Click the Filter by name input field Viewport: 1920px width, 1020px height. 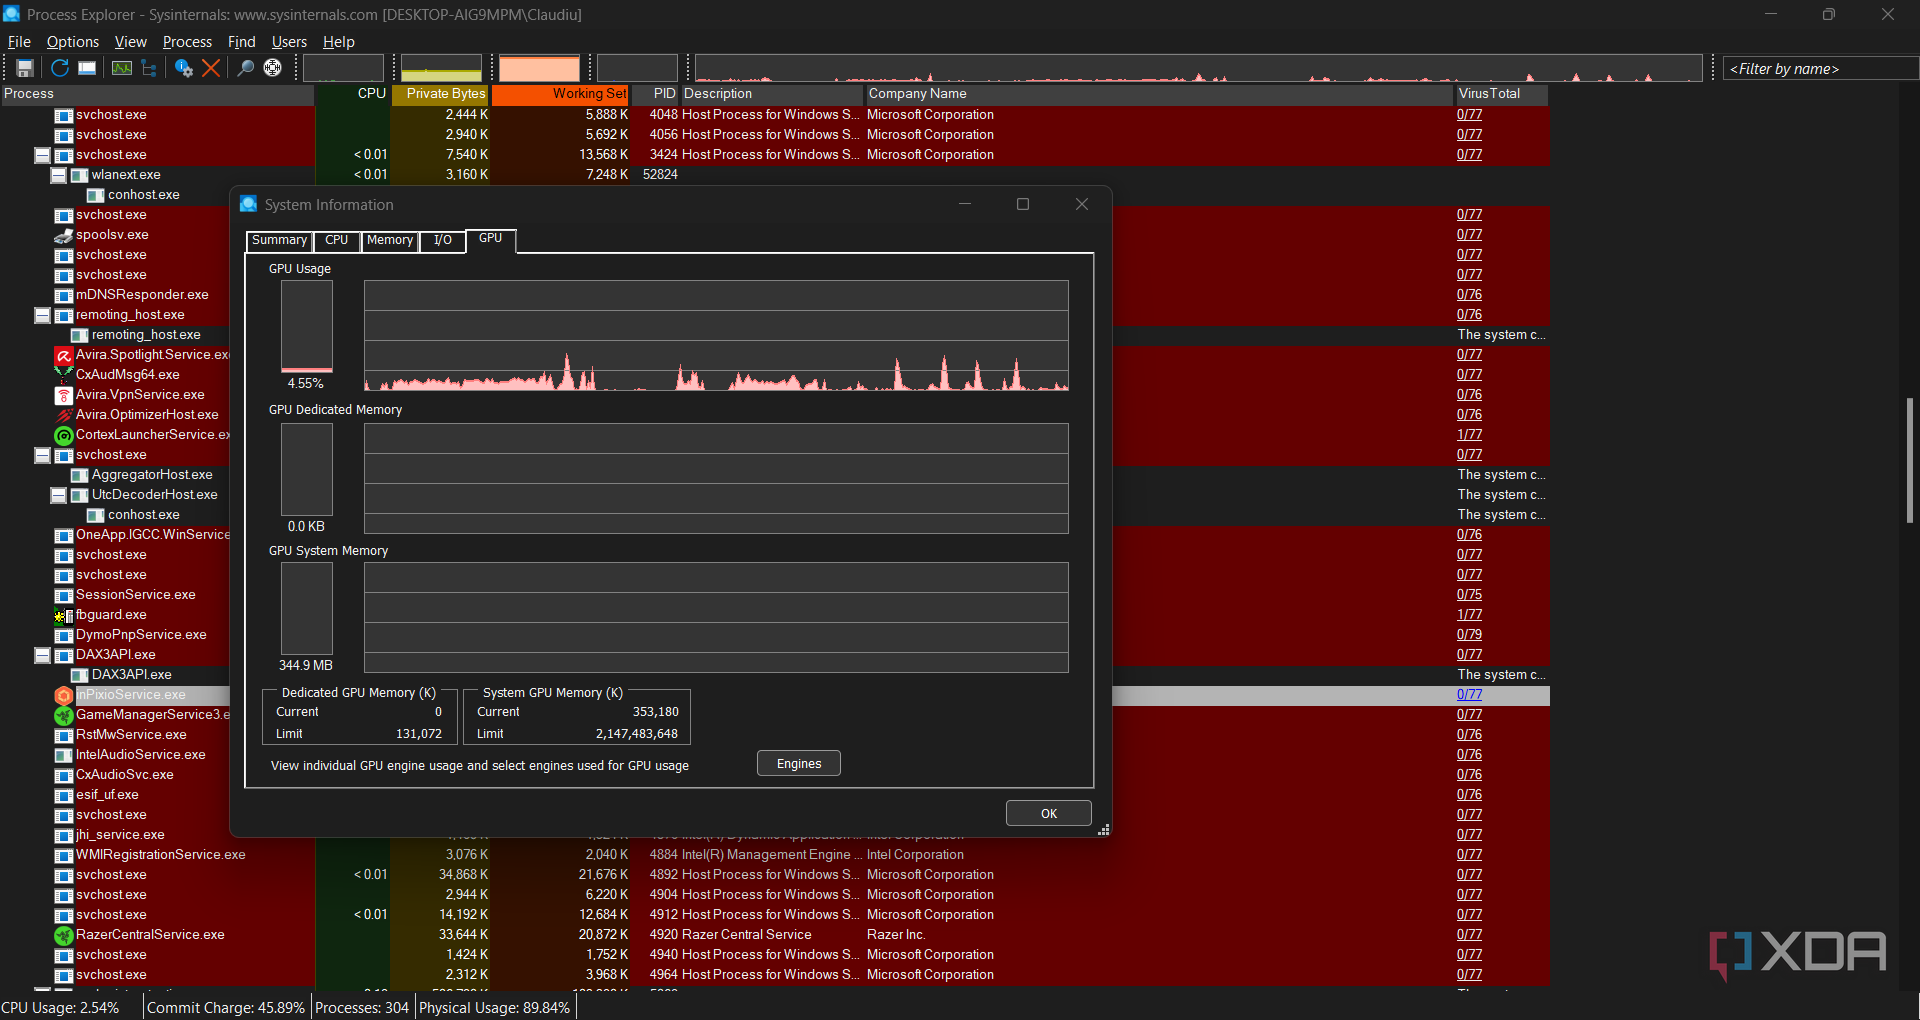pyautogui.click(x=1819, y=68)
